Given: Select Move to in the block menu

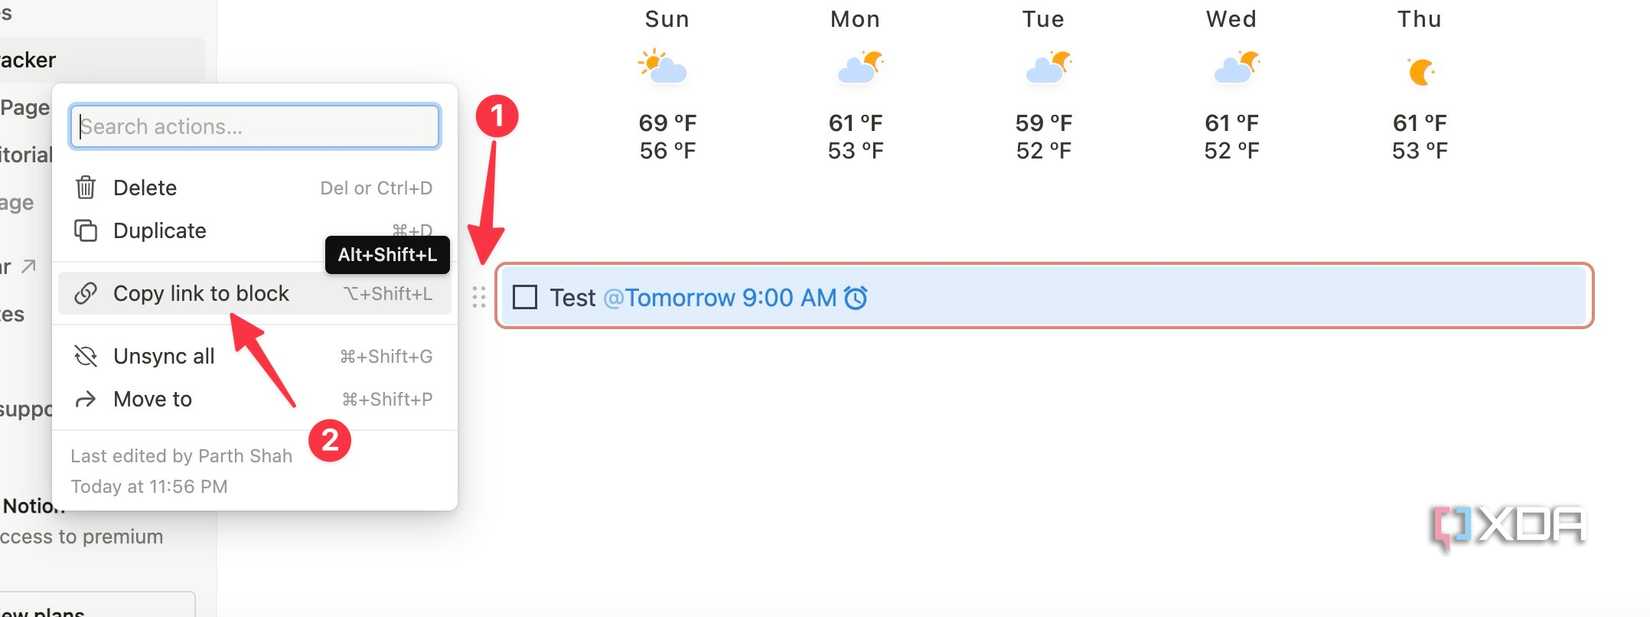Looking at the screenshot, I should 152,399.
